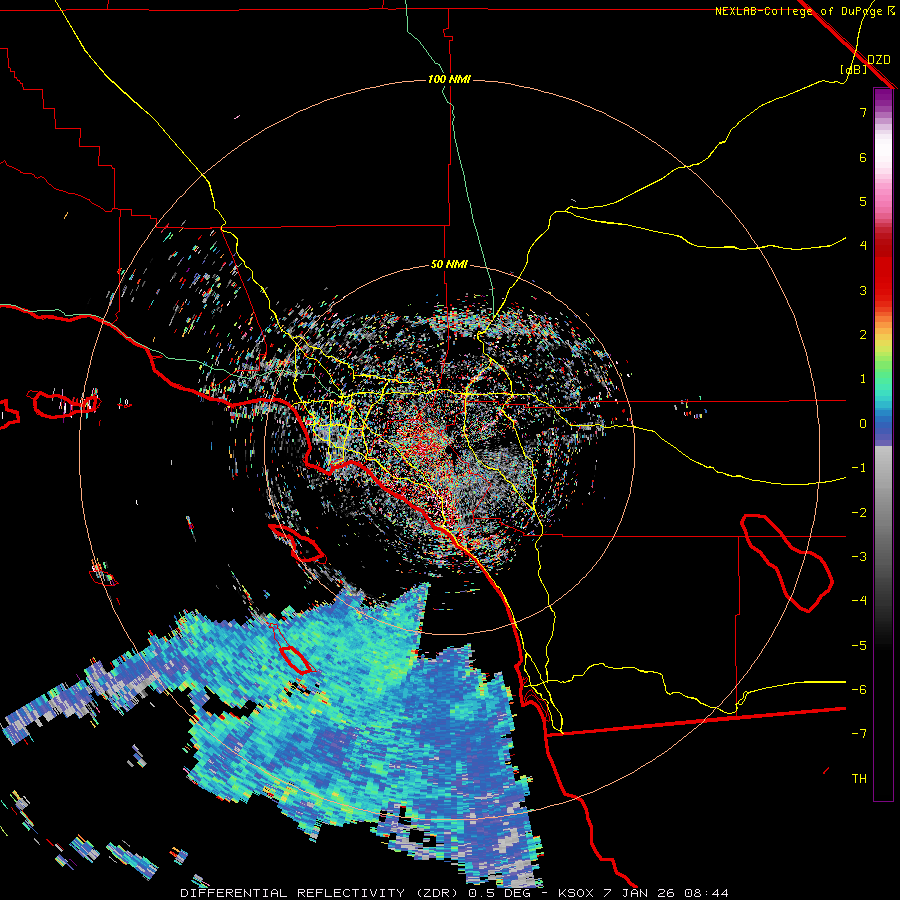Click the 6 value on color scale
Screen dimensions: 900x900
pos(863,157)
